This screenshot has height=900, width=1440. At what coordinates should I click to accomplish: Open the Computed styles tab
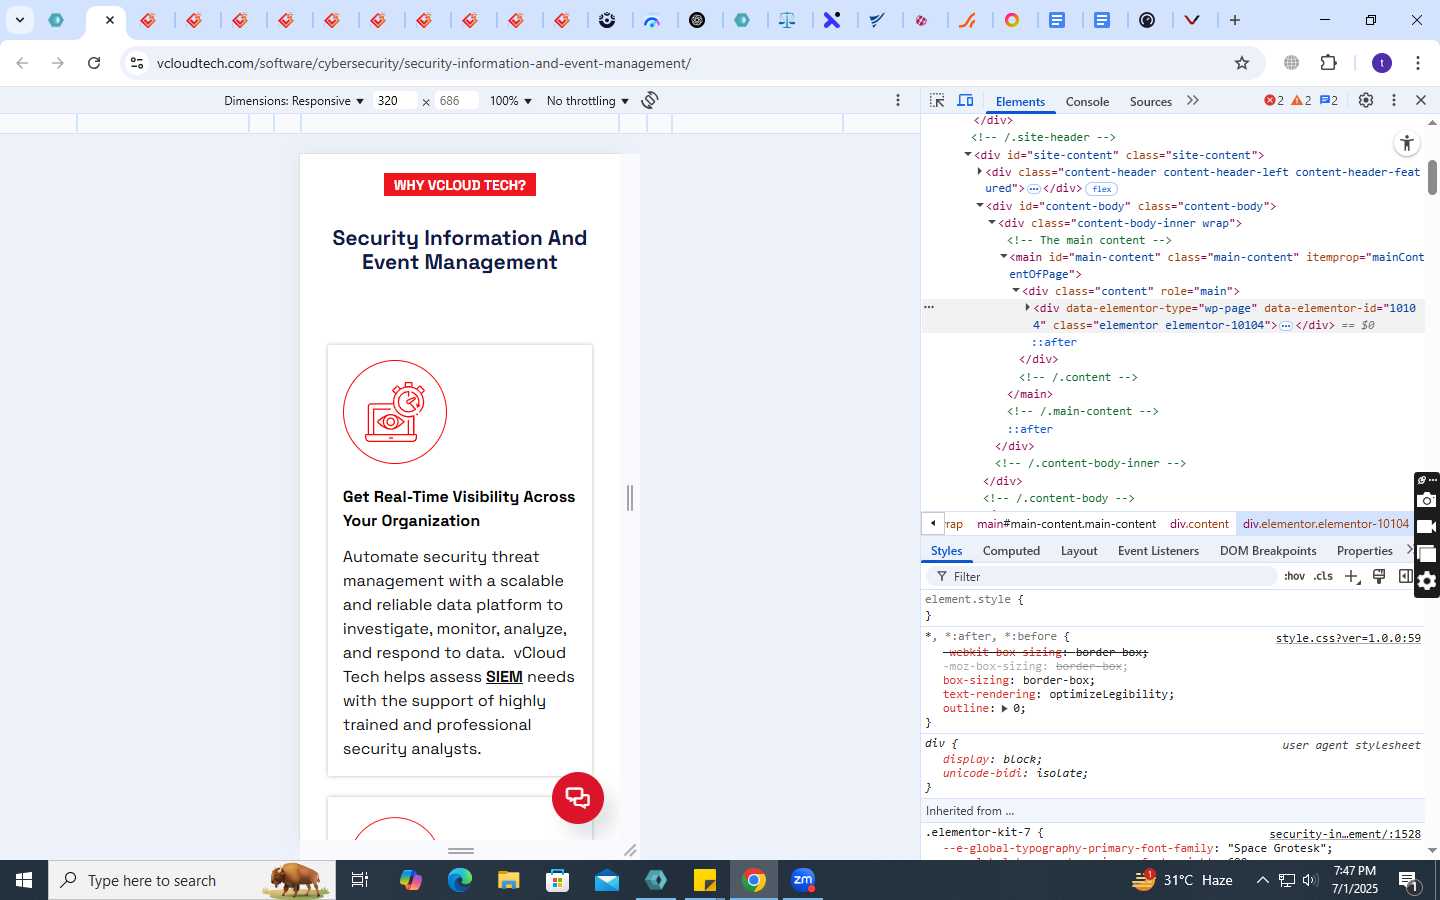pyautogui.click(x=1011, y=551)
